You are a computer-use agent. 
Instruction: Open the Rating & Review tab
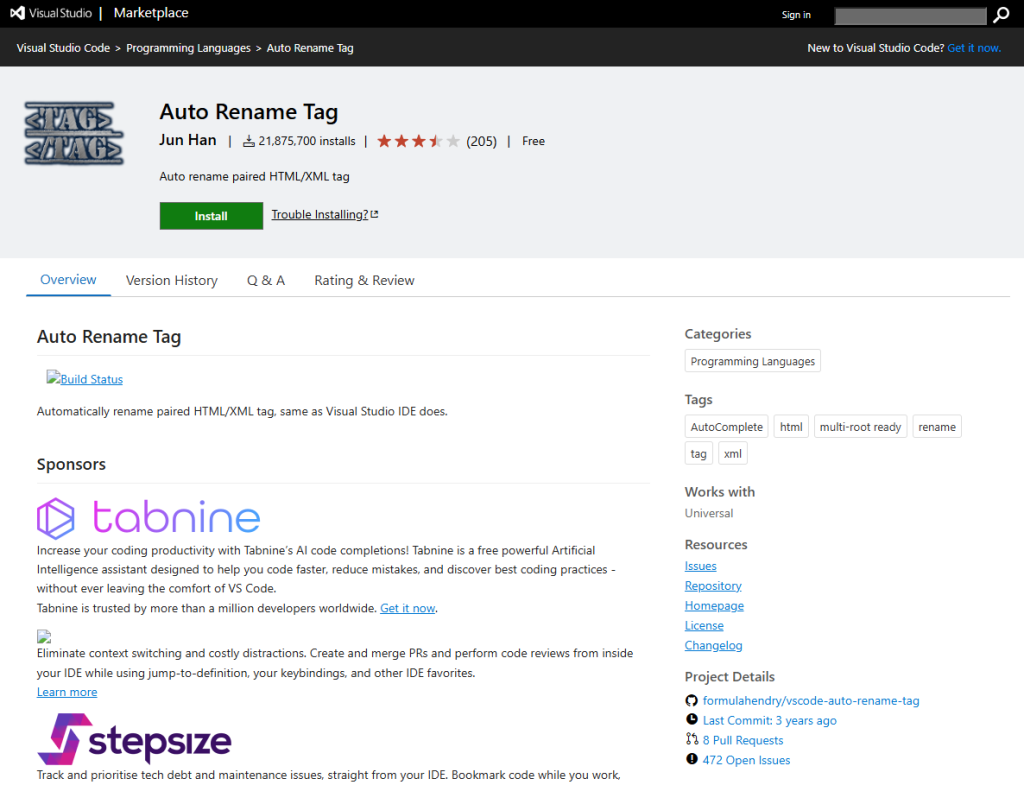[364, 280]
